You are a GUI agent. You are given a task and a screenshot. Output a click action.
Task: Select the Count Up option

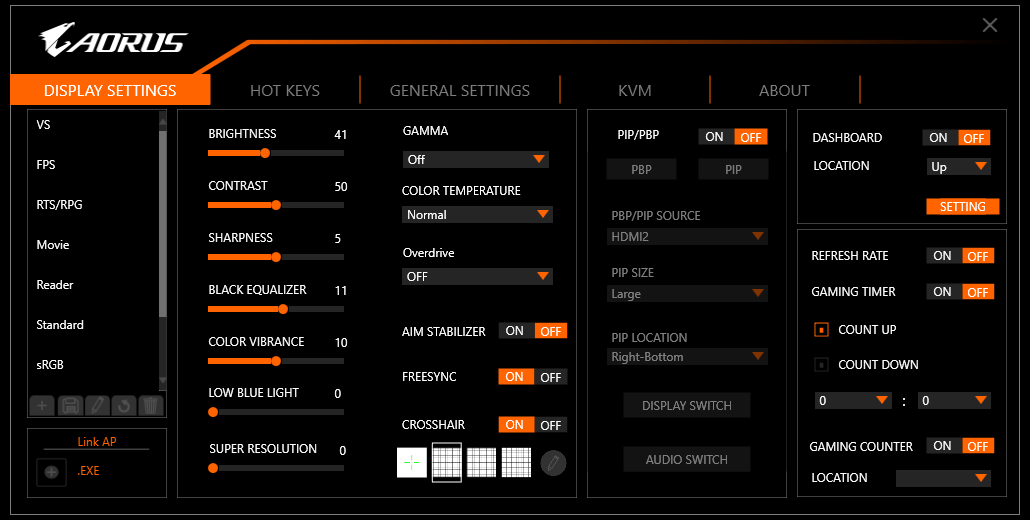[821, 330]
